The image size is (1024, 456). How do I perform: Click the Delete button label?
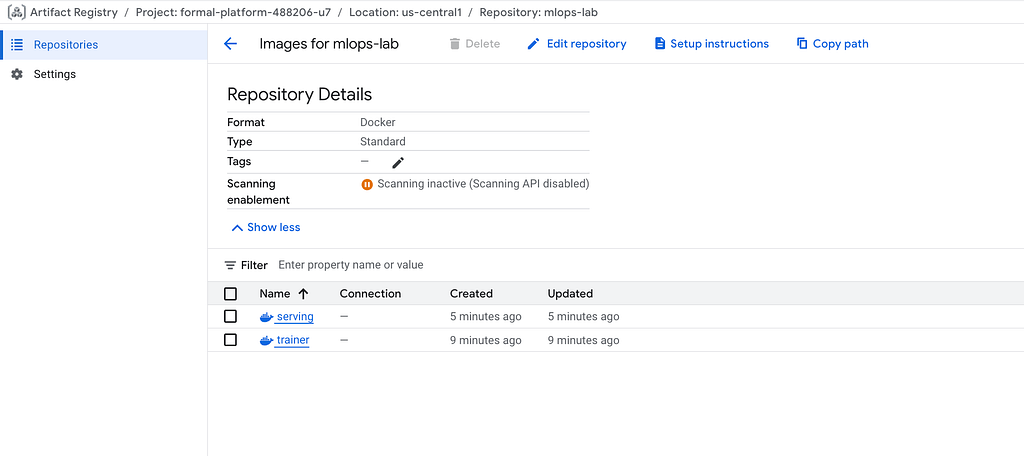pyautogui.click(x=483, y=44)
